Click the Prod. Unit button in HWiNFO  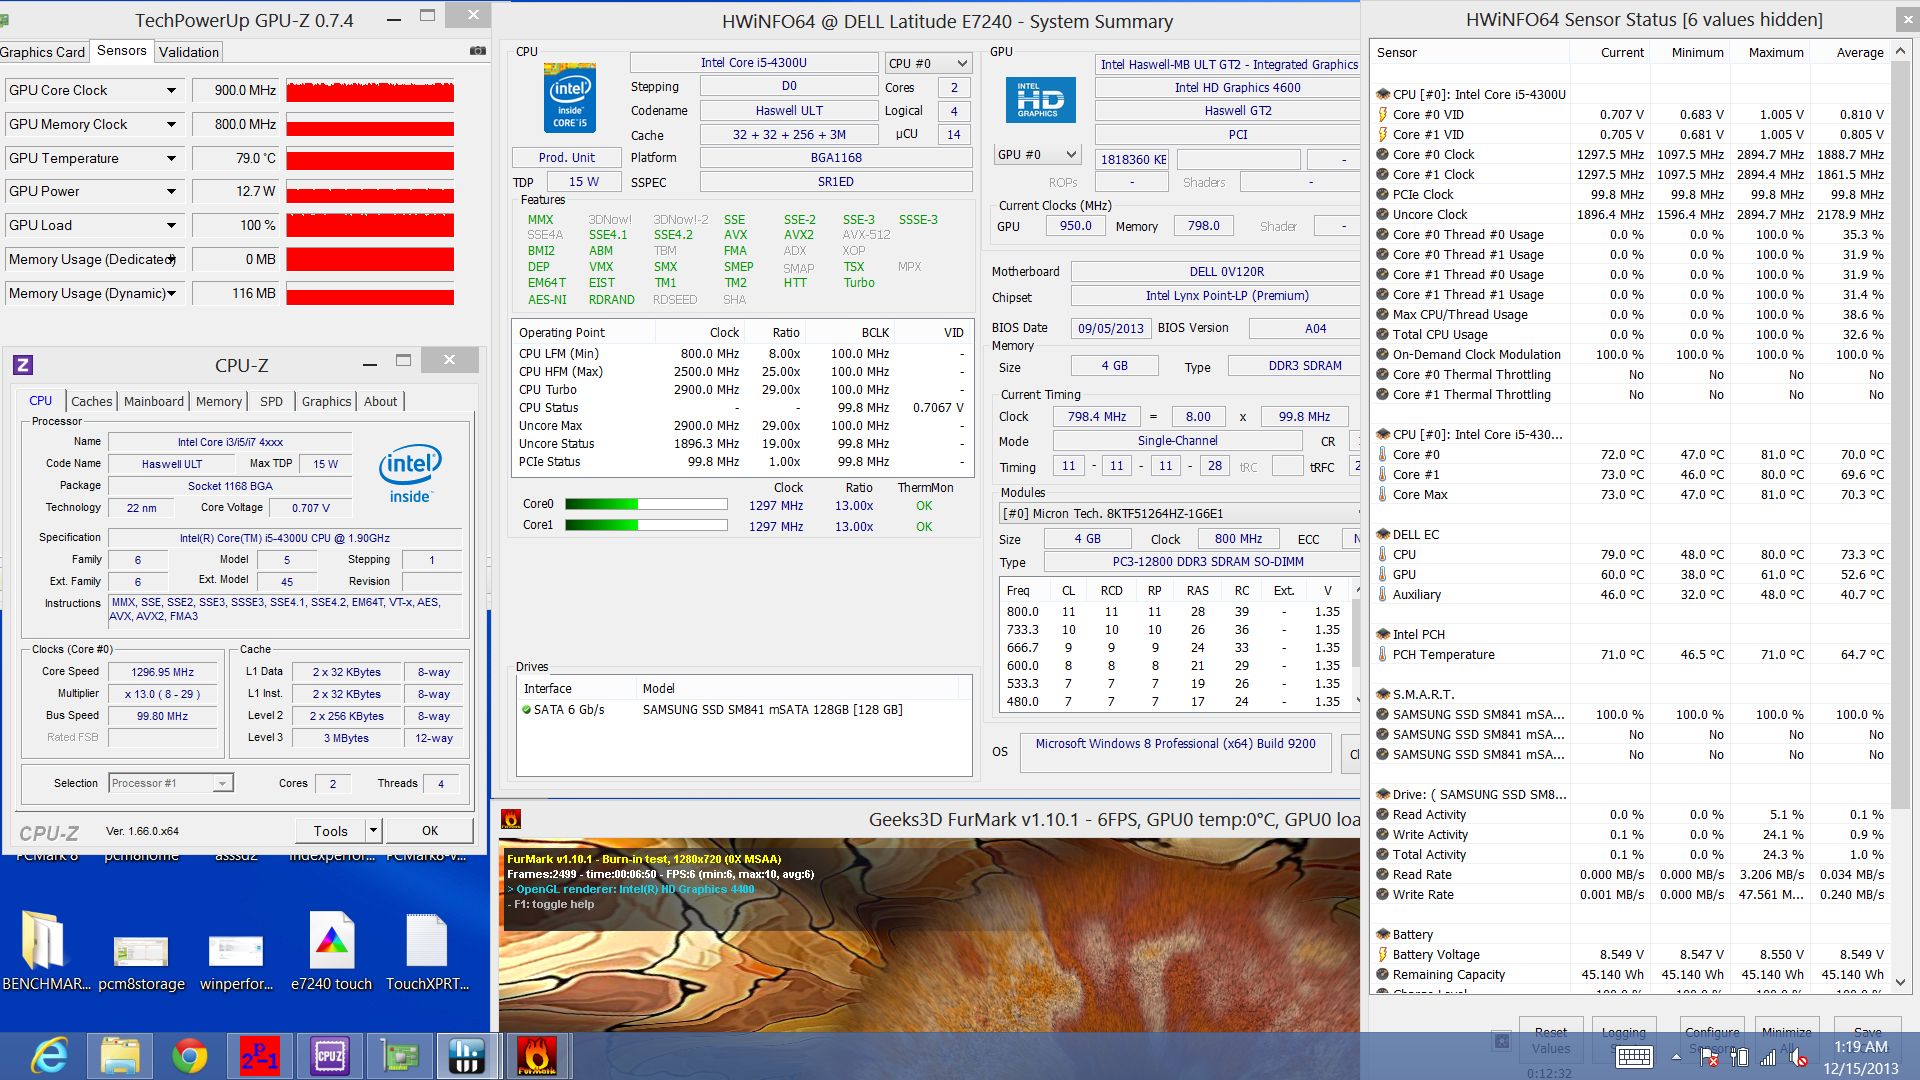tap(566, 157)
